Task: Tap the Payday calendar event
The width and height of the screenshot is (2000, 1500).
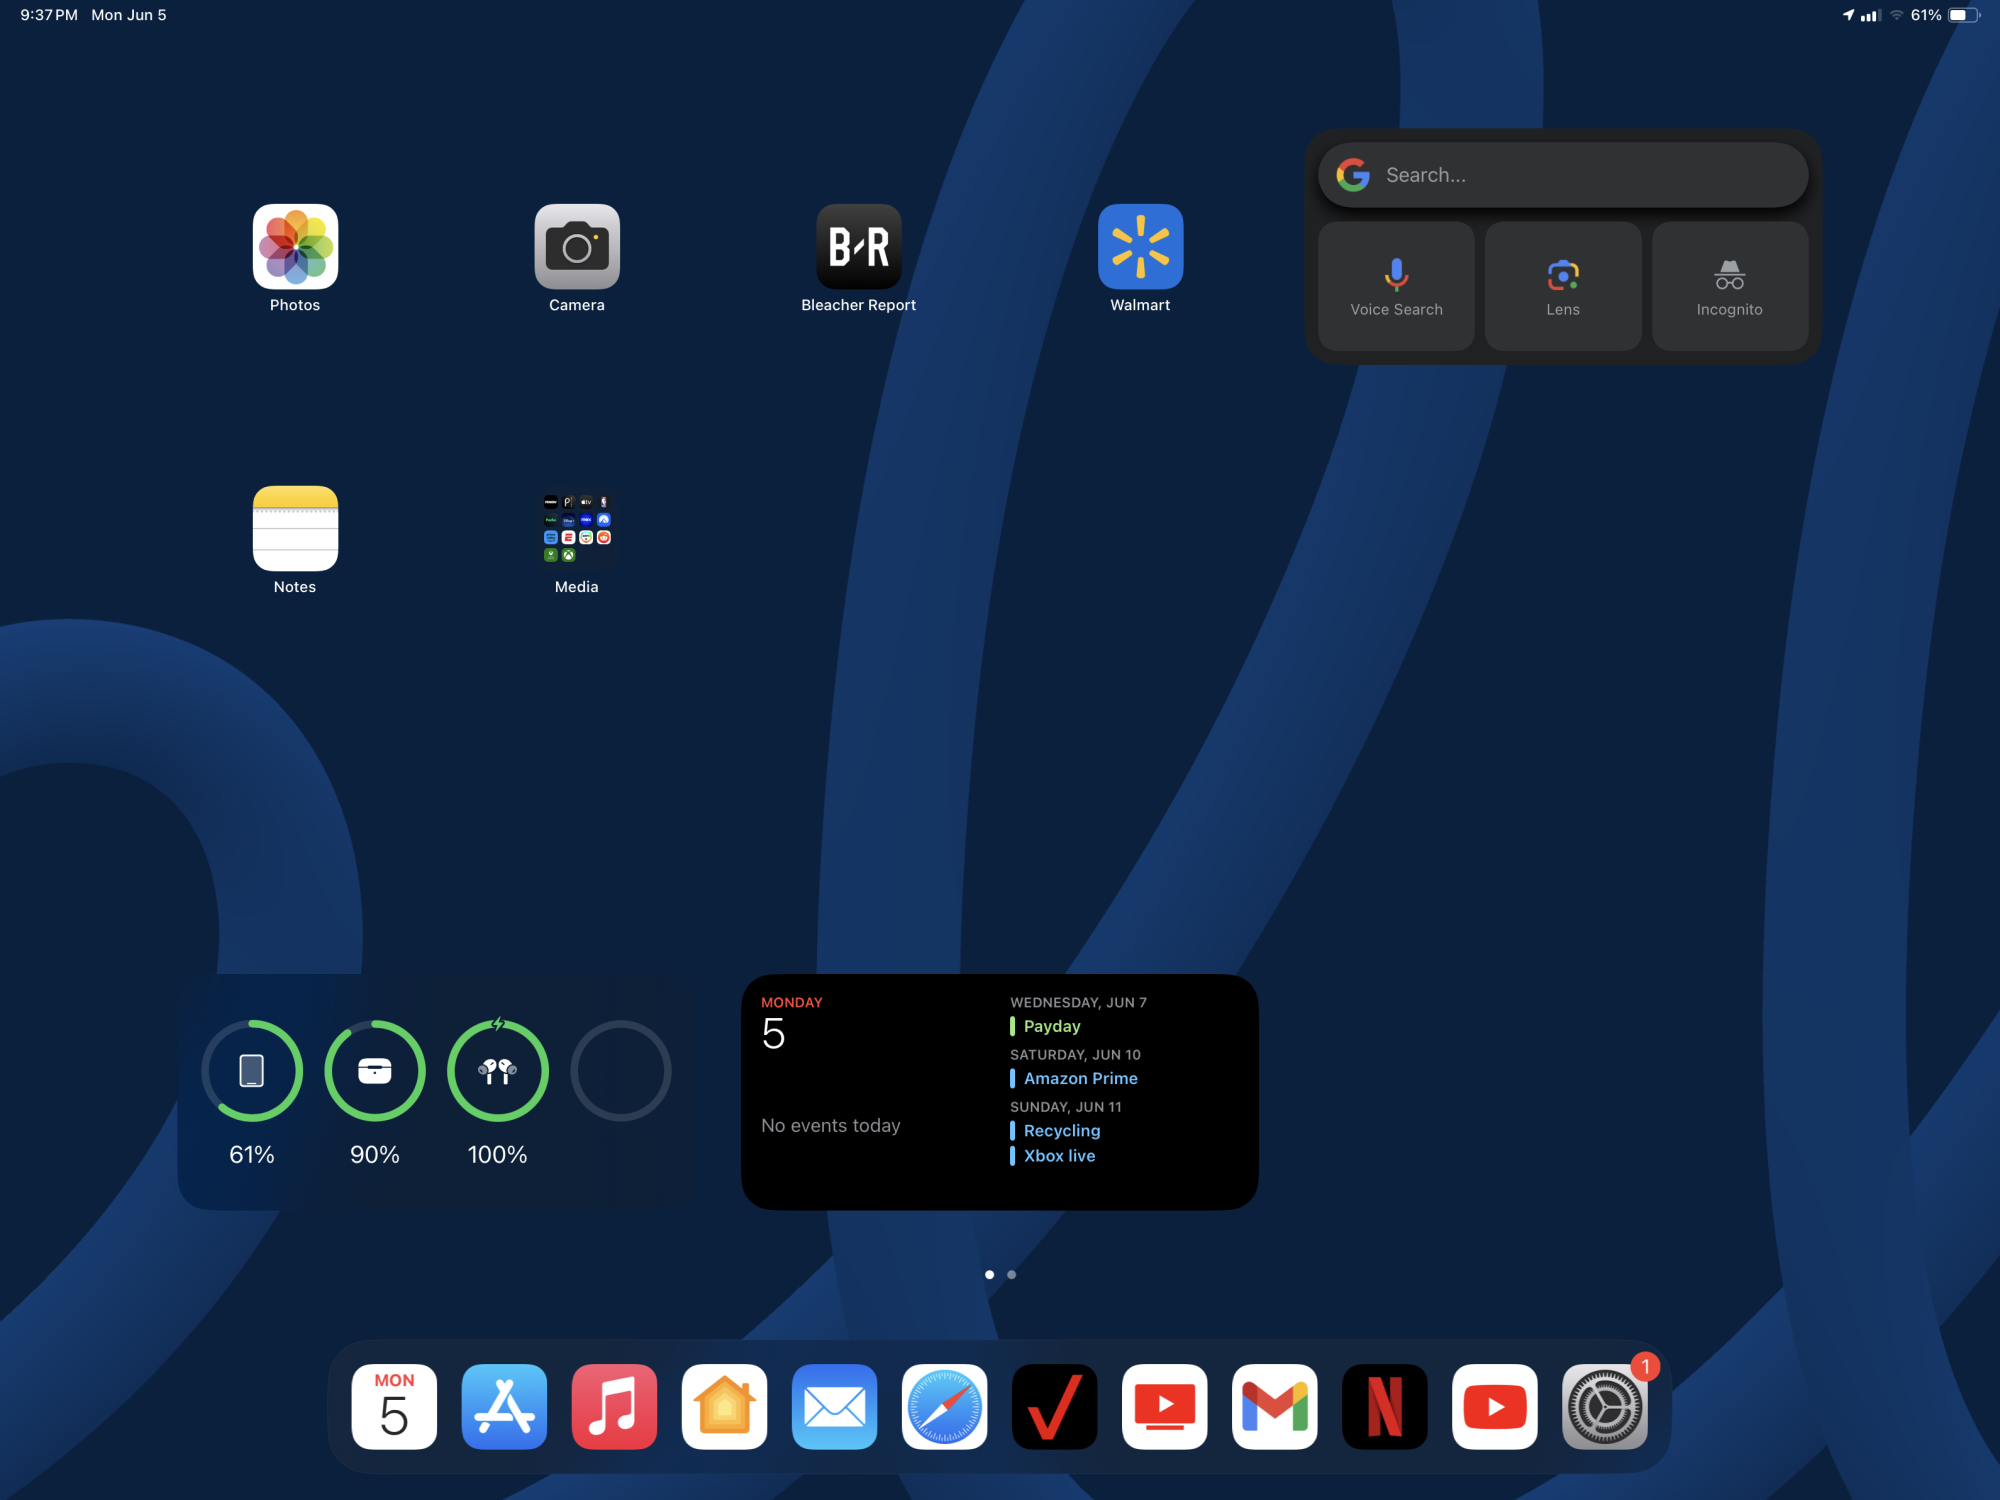Action: (x=1052, y=1026)
